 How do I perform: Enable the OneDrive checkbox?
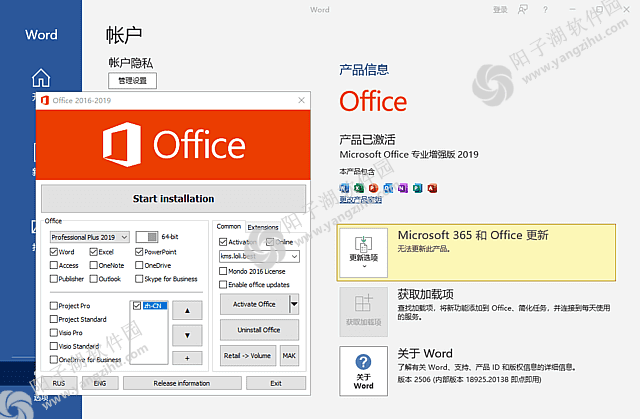click(139, 265)
